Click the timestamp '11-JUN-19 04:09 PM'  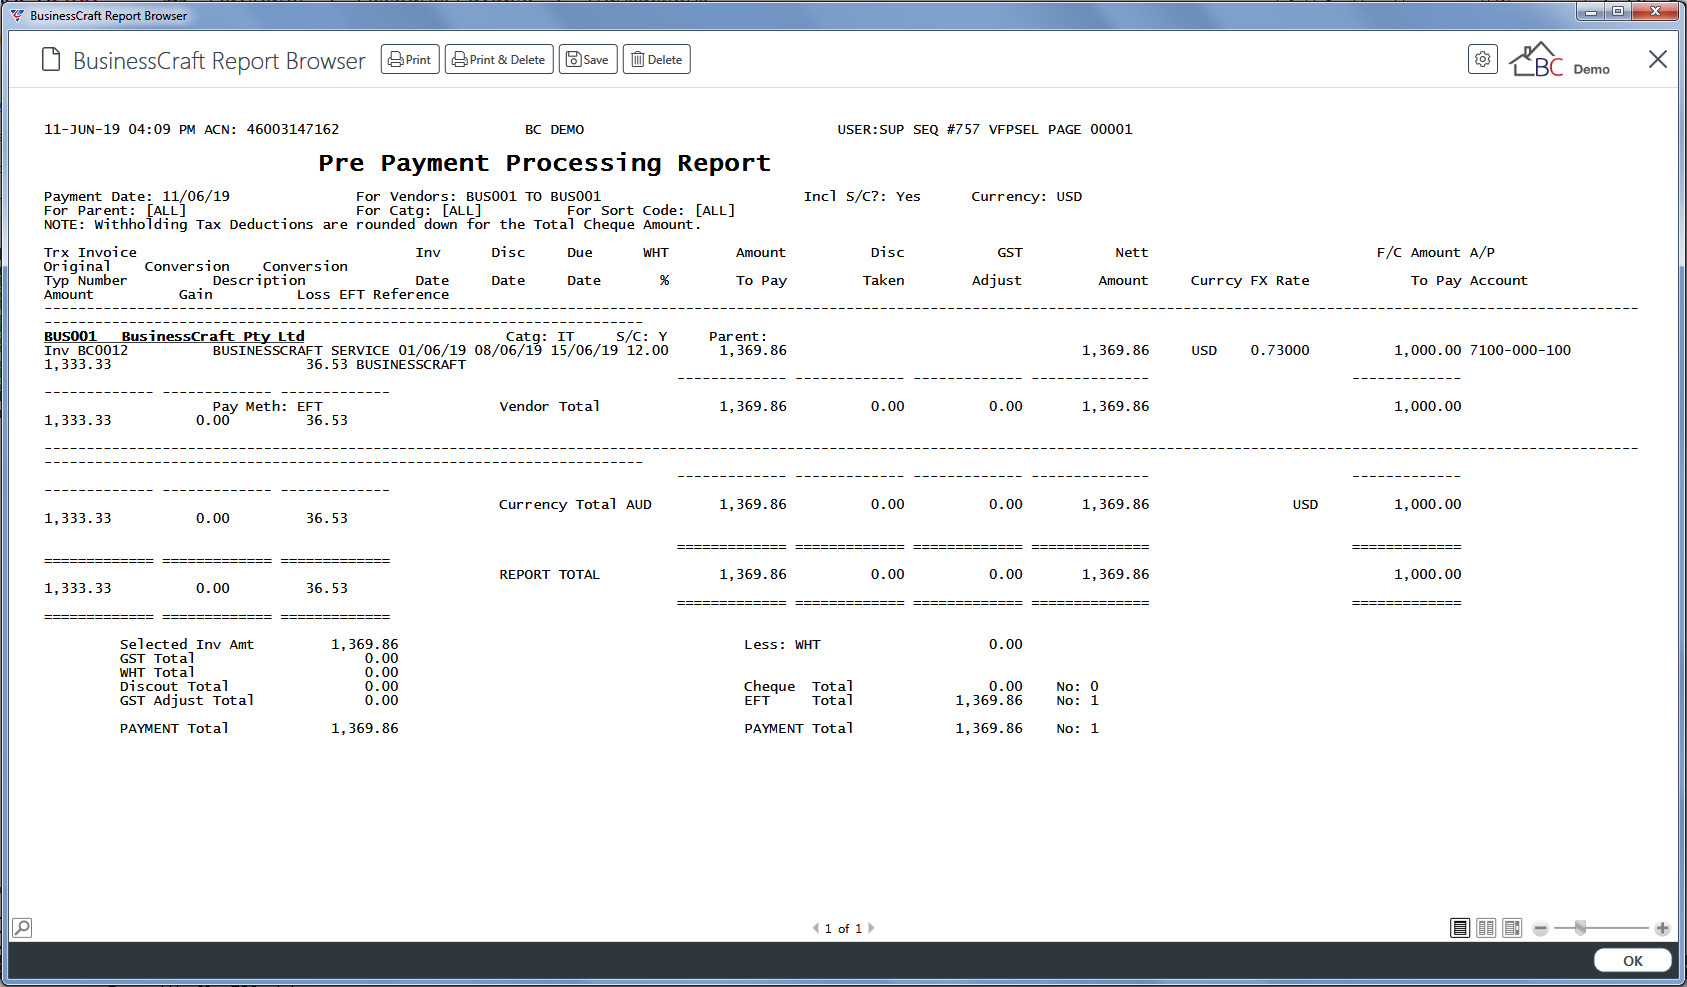point(120,129)
